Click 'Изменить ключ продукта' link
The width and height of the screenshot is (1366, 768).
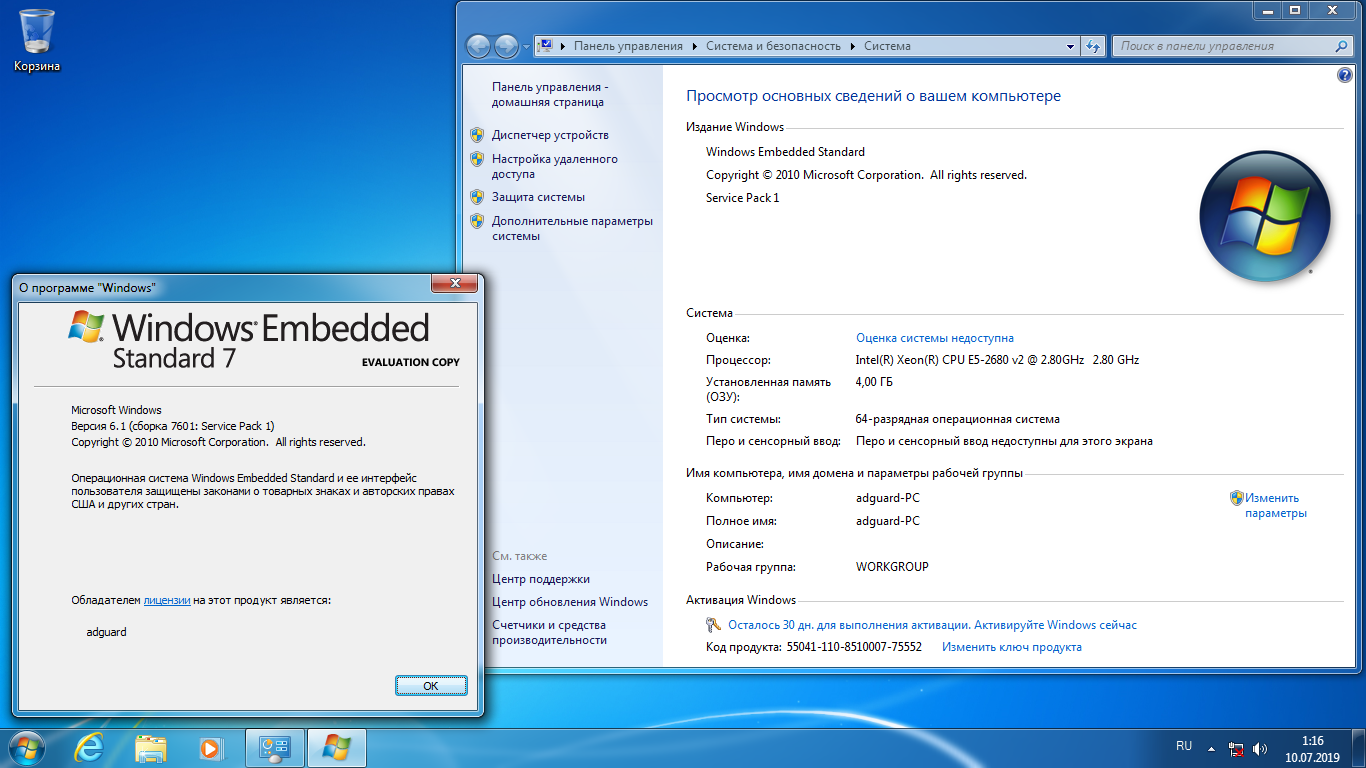click(1012, 647)
